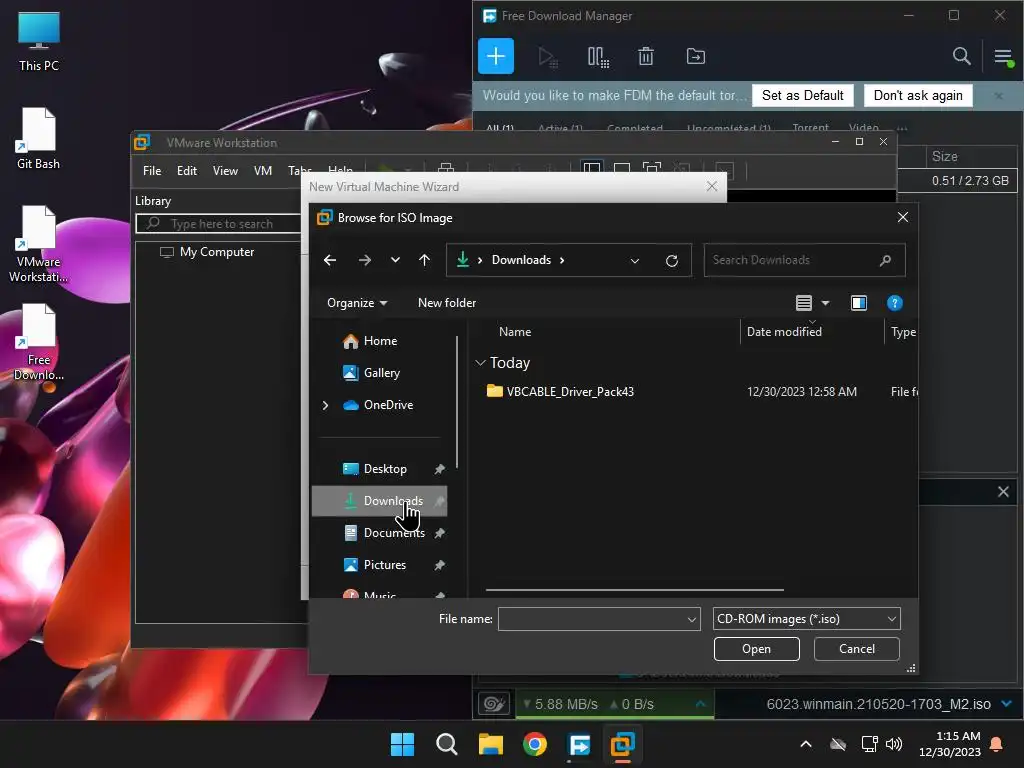Click the File name input field
Image resolution: width=1024 pixels, height=768 pixels.
pyautogui.click(x=592, y=619)
